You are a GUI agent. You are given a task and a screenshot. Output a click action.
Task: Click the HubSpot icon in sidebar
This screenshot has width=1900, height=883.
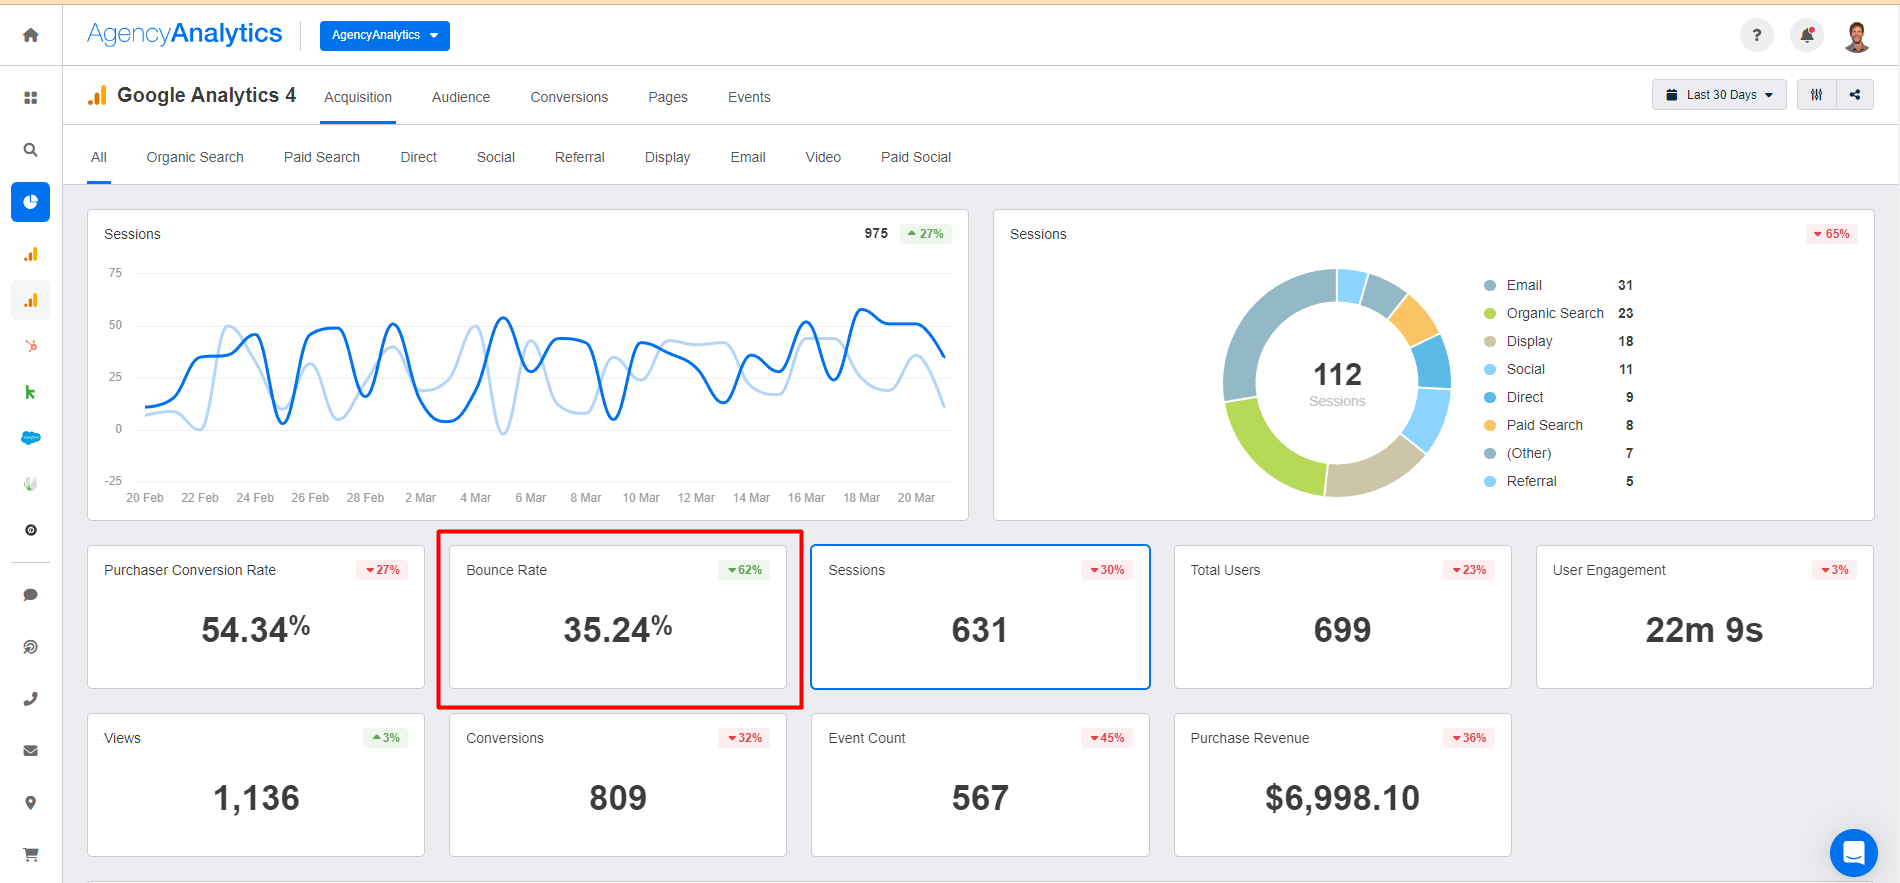click(x=31, y=346)
